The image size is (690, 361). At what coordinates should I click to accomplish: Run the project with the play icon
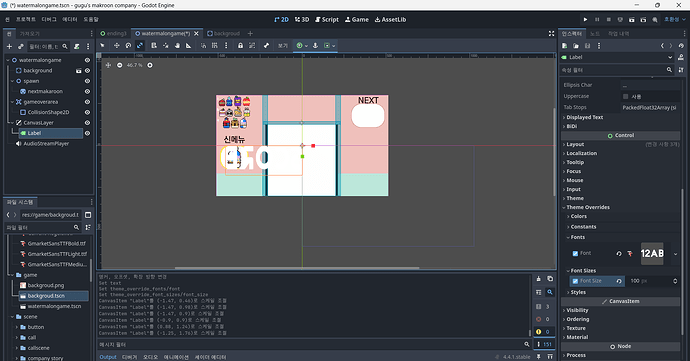pos(585,19)
